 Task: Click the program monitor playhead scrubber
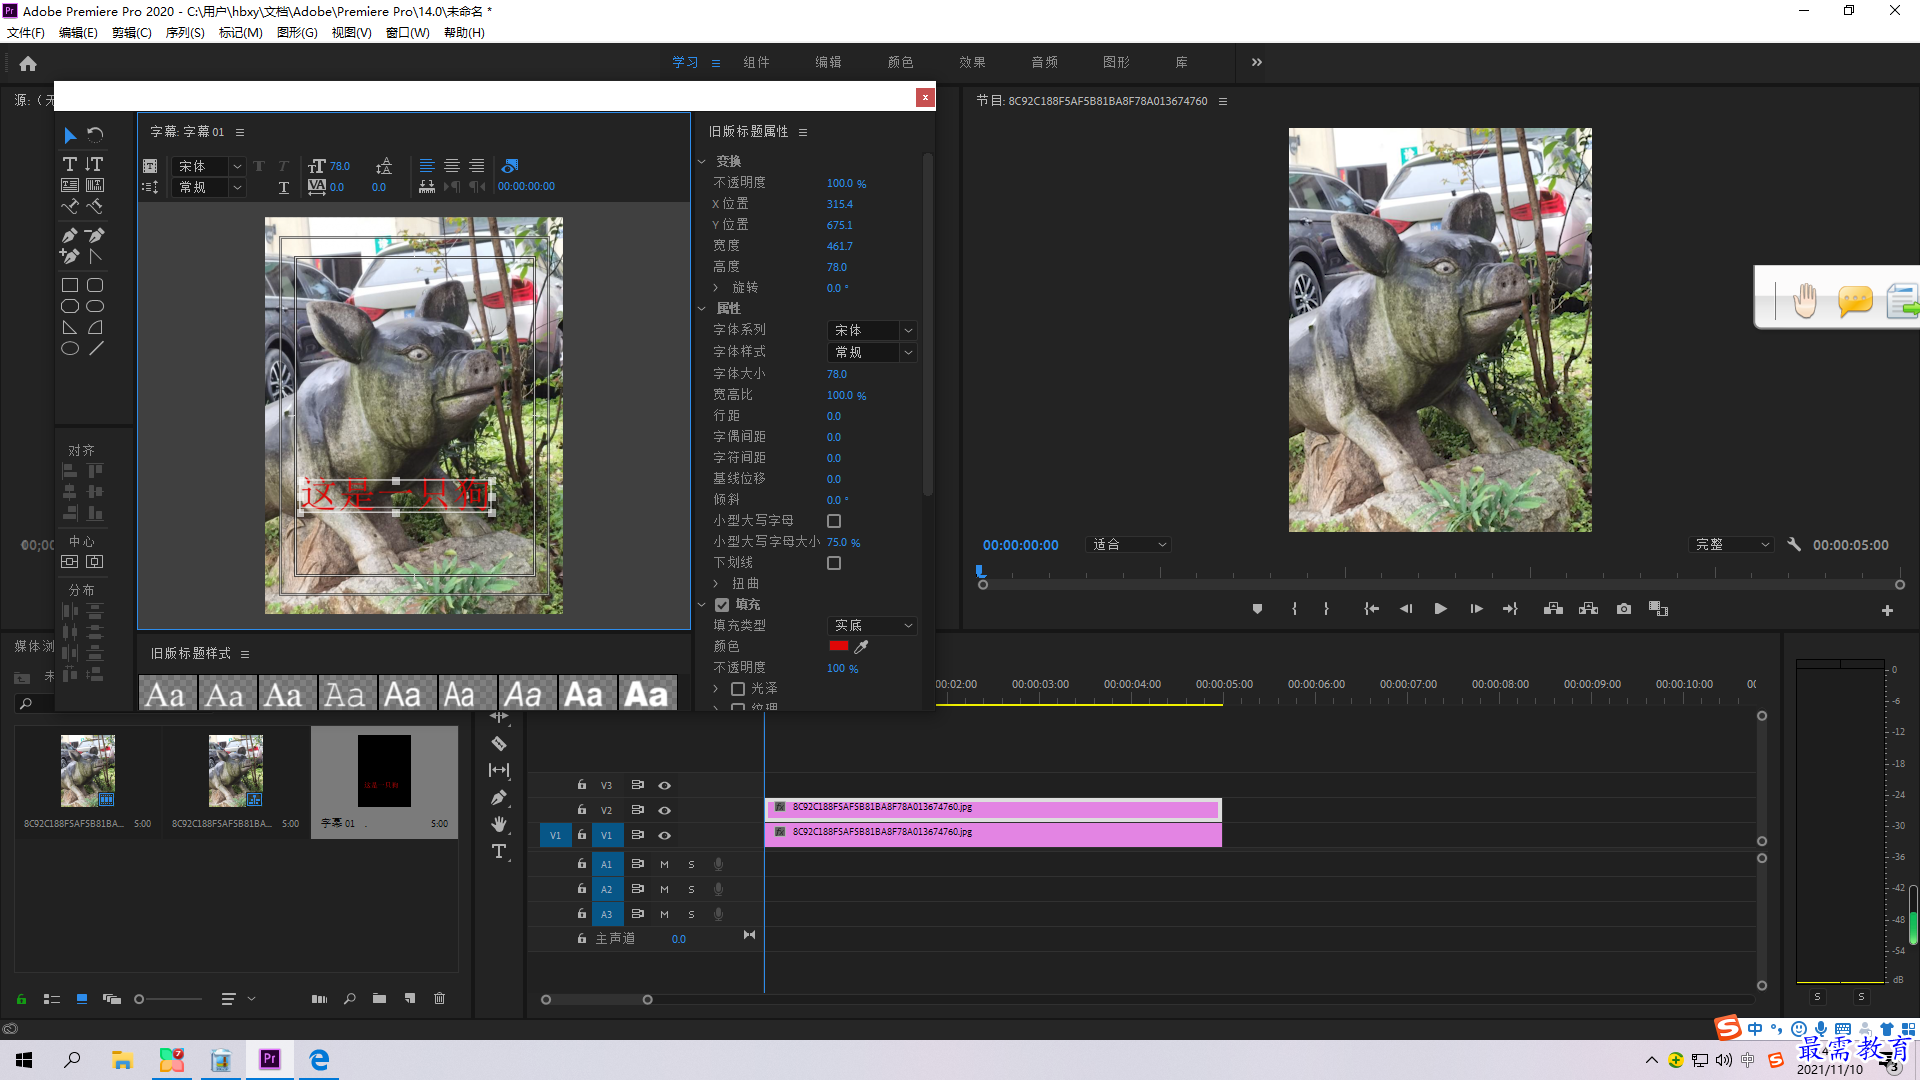pos(980,572)
